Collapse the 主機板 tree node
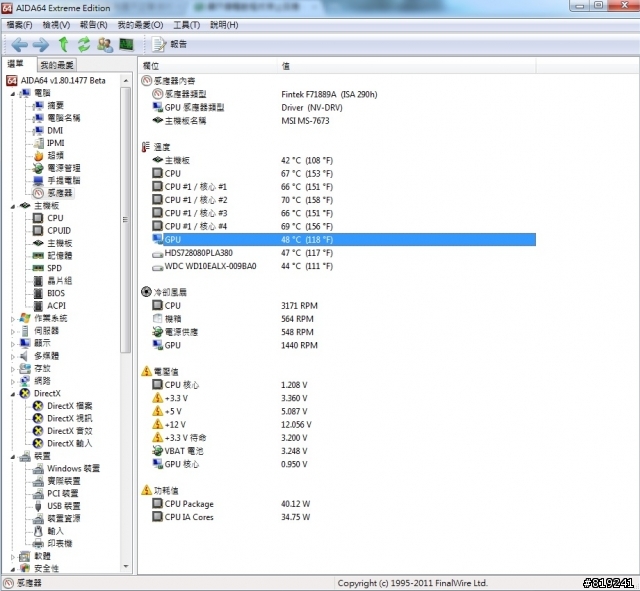This screenshot has height=591, width=640. pyautogui.click(x=13, y=207)
